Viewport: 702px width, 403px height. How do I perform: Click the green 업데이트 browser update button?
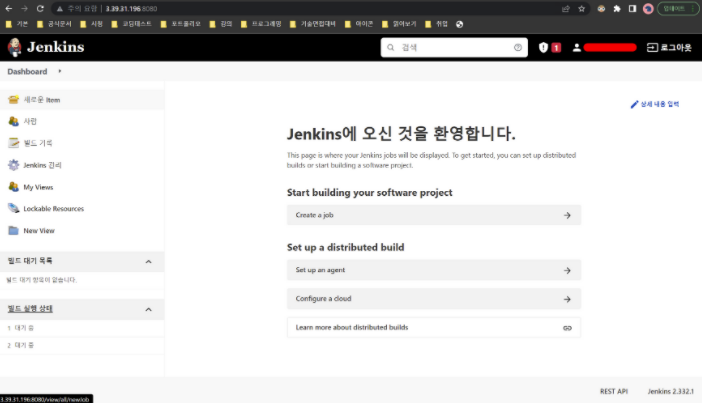tap(678, 9)
